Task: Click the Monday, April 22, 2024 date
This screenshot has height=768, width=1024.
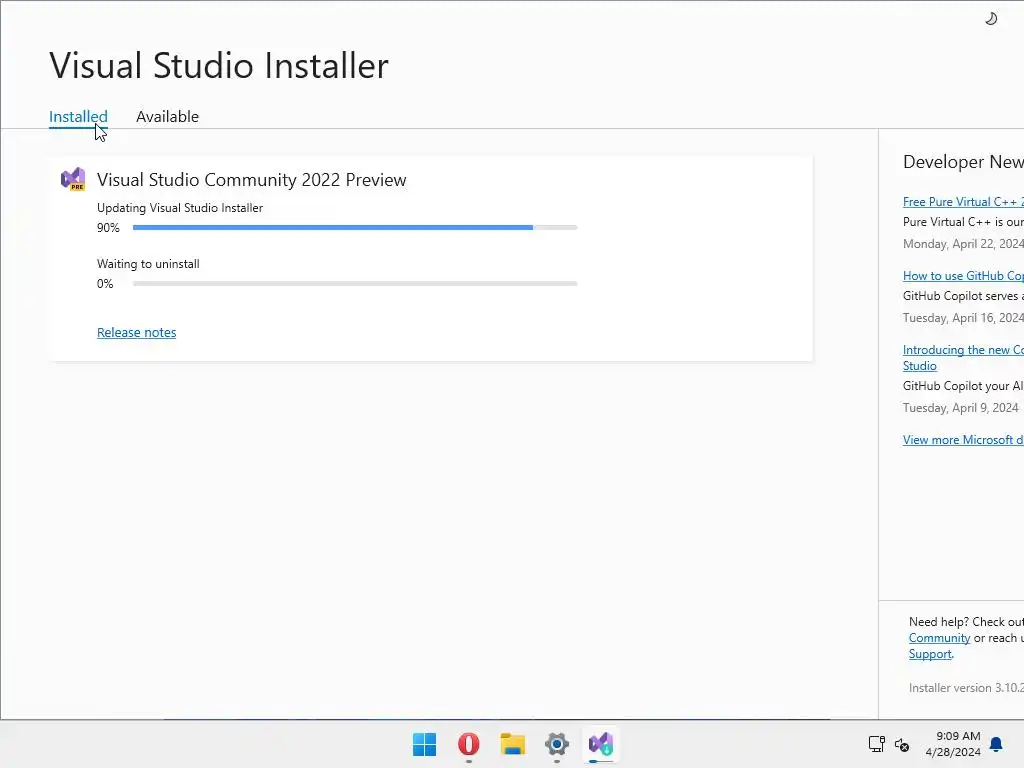Action: tap(963, 244)
